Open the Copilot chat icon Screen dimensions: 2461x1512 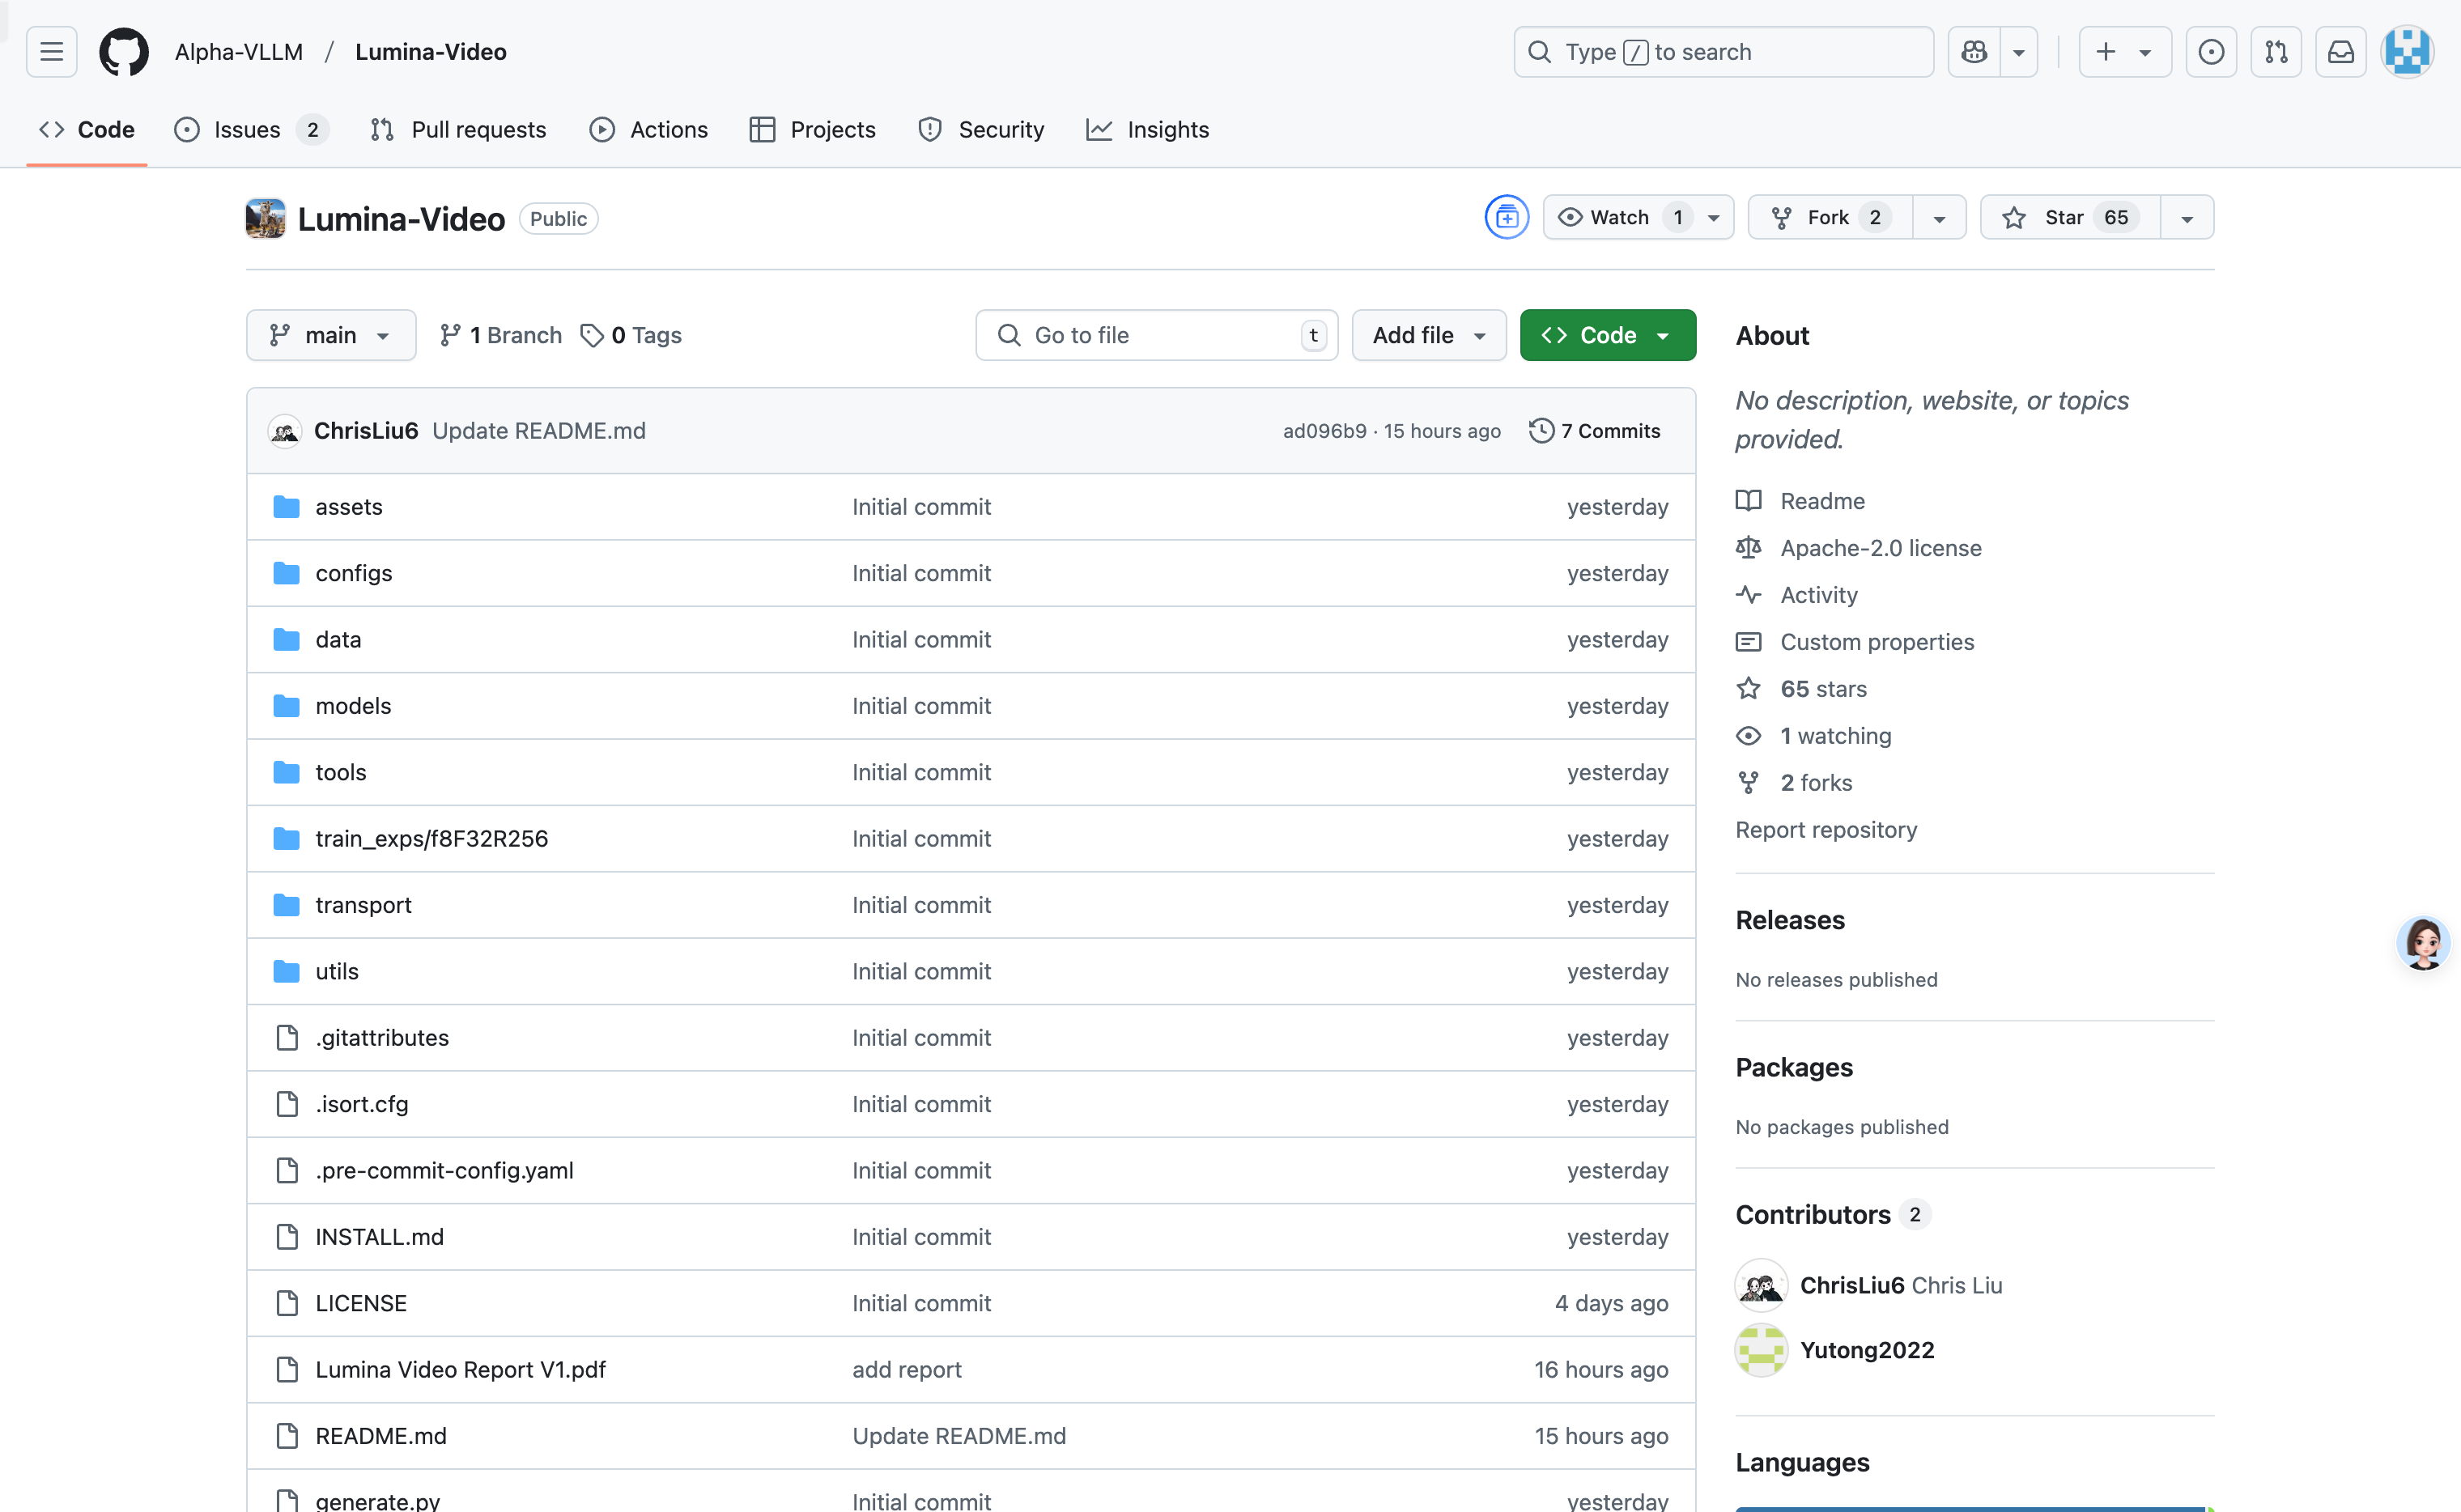pyautogui.click(x=1974, y=52)
